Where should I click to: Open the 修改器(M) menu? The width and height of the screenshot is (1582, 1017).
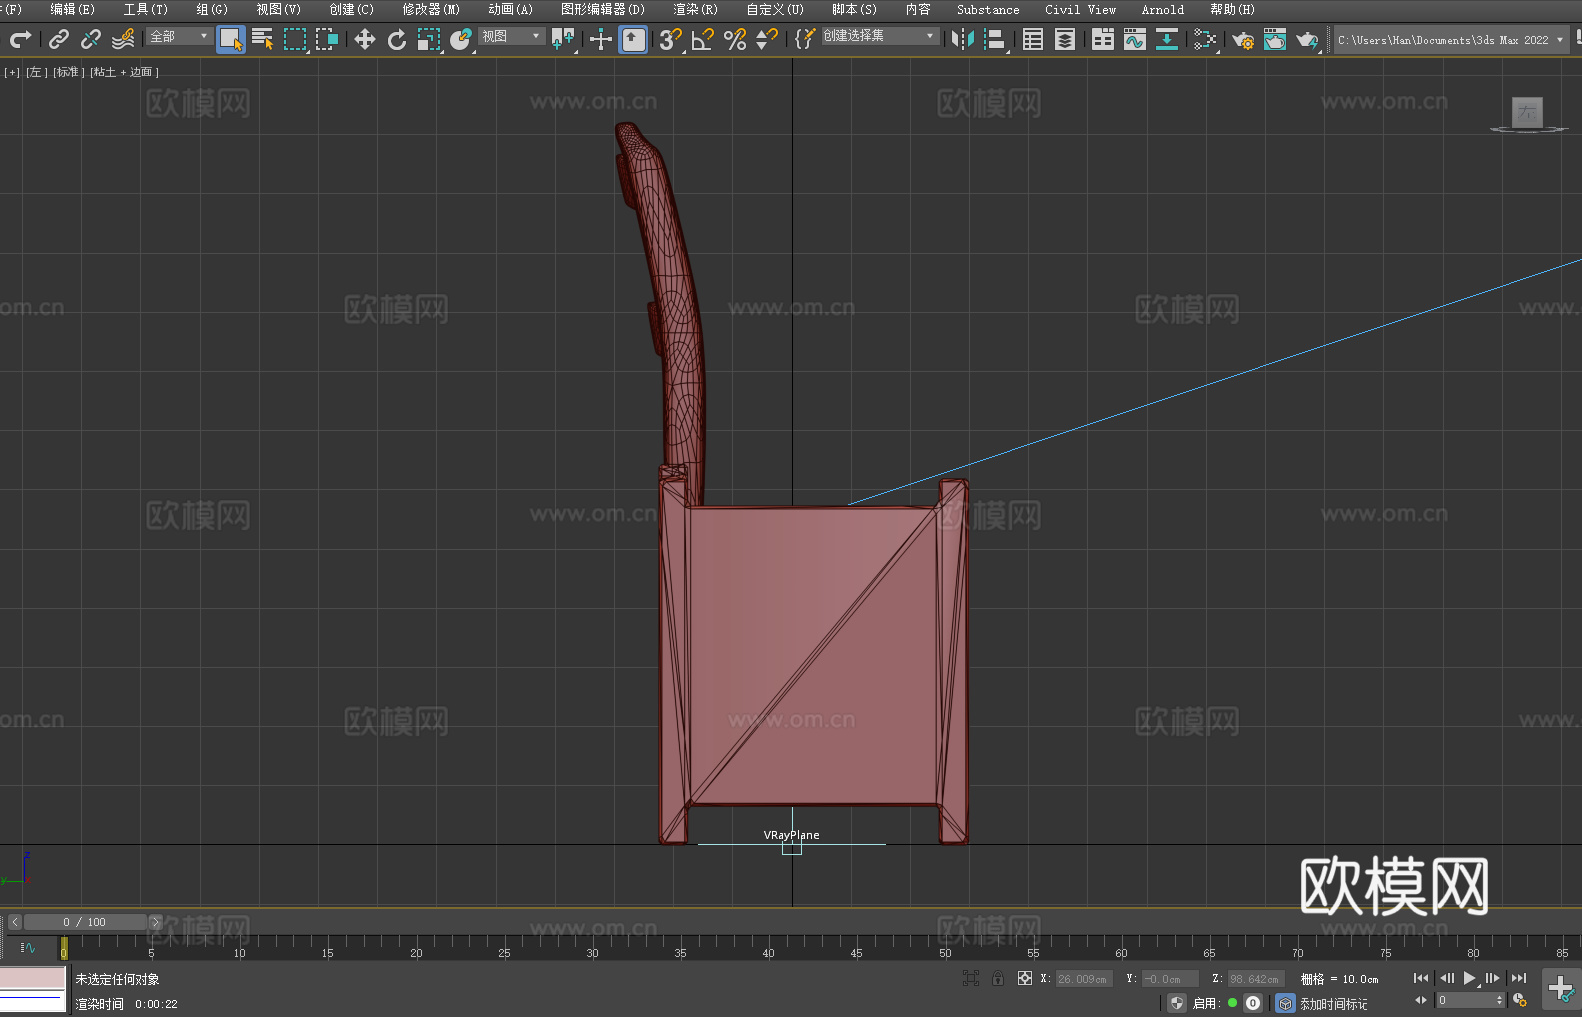point(431,9)
